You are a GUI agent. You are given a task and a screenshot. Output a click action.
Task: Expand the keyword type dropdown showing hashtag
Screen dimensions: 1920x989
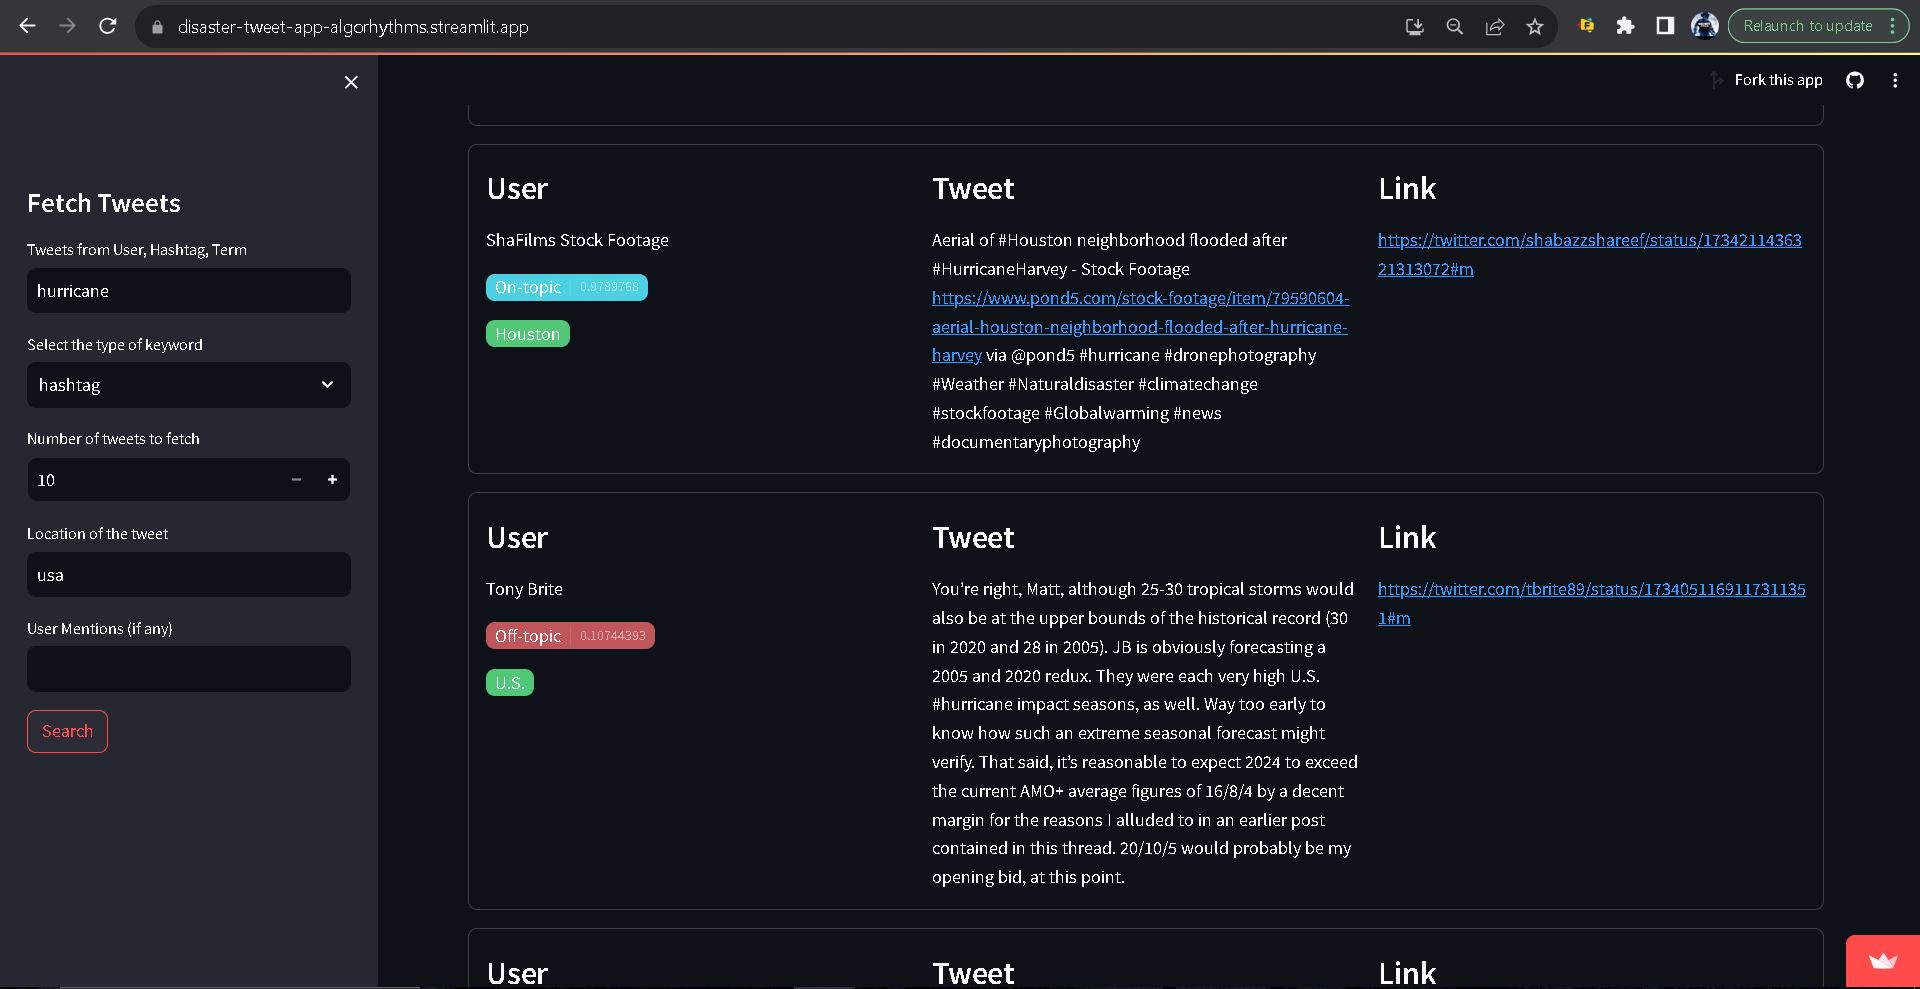(188, 385)
